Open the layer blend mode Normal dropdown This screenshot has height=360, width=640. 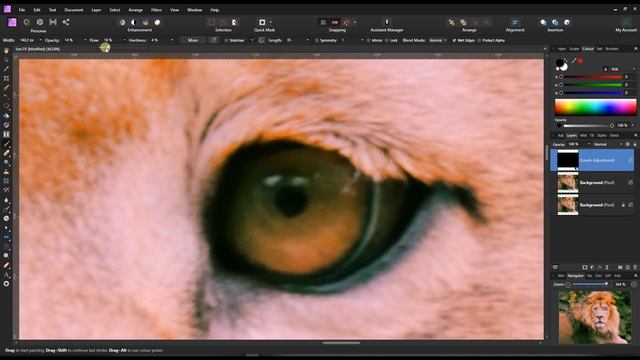tap(608, 144)
